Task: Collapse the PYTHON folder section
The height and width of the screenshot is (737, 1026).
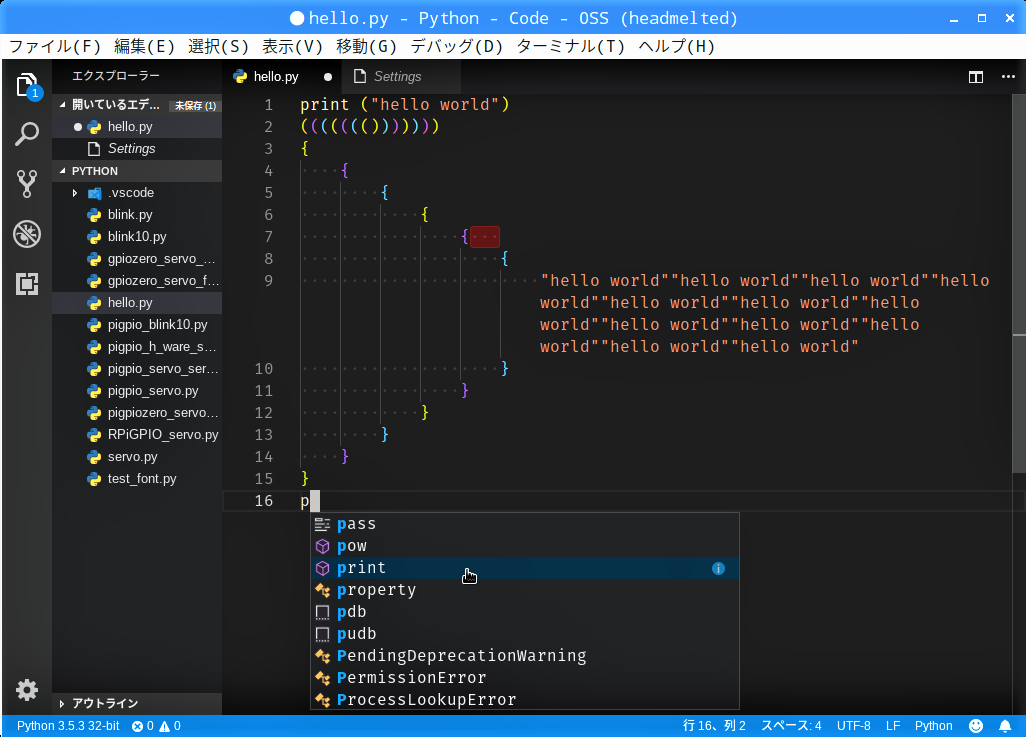Action: click(x=63, y=171)
